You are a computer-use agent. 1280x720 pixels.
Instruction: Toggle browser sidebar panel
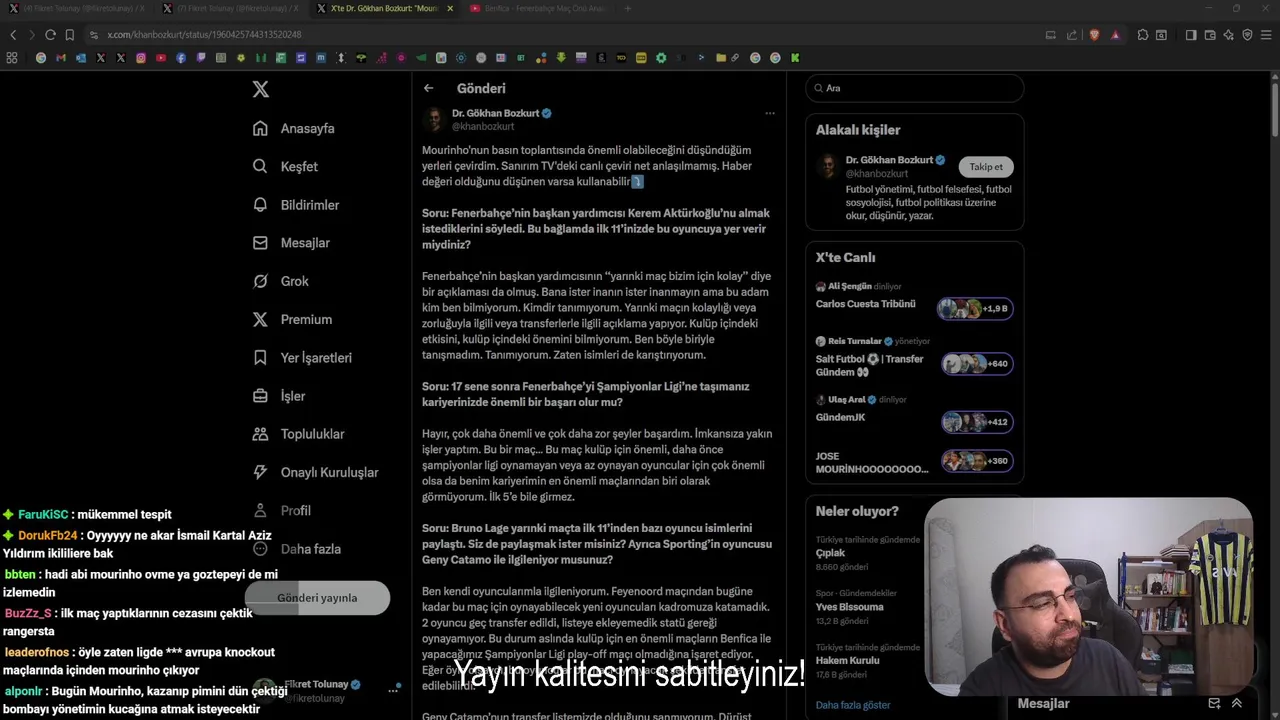(x=1191, y=35)
